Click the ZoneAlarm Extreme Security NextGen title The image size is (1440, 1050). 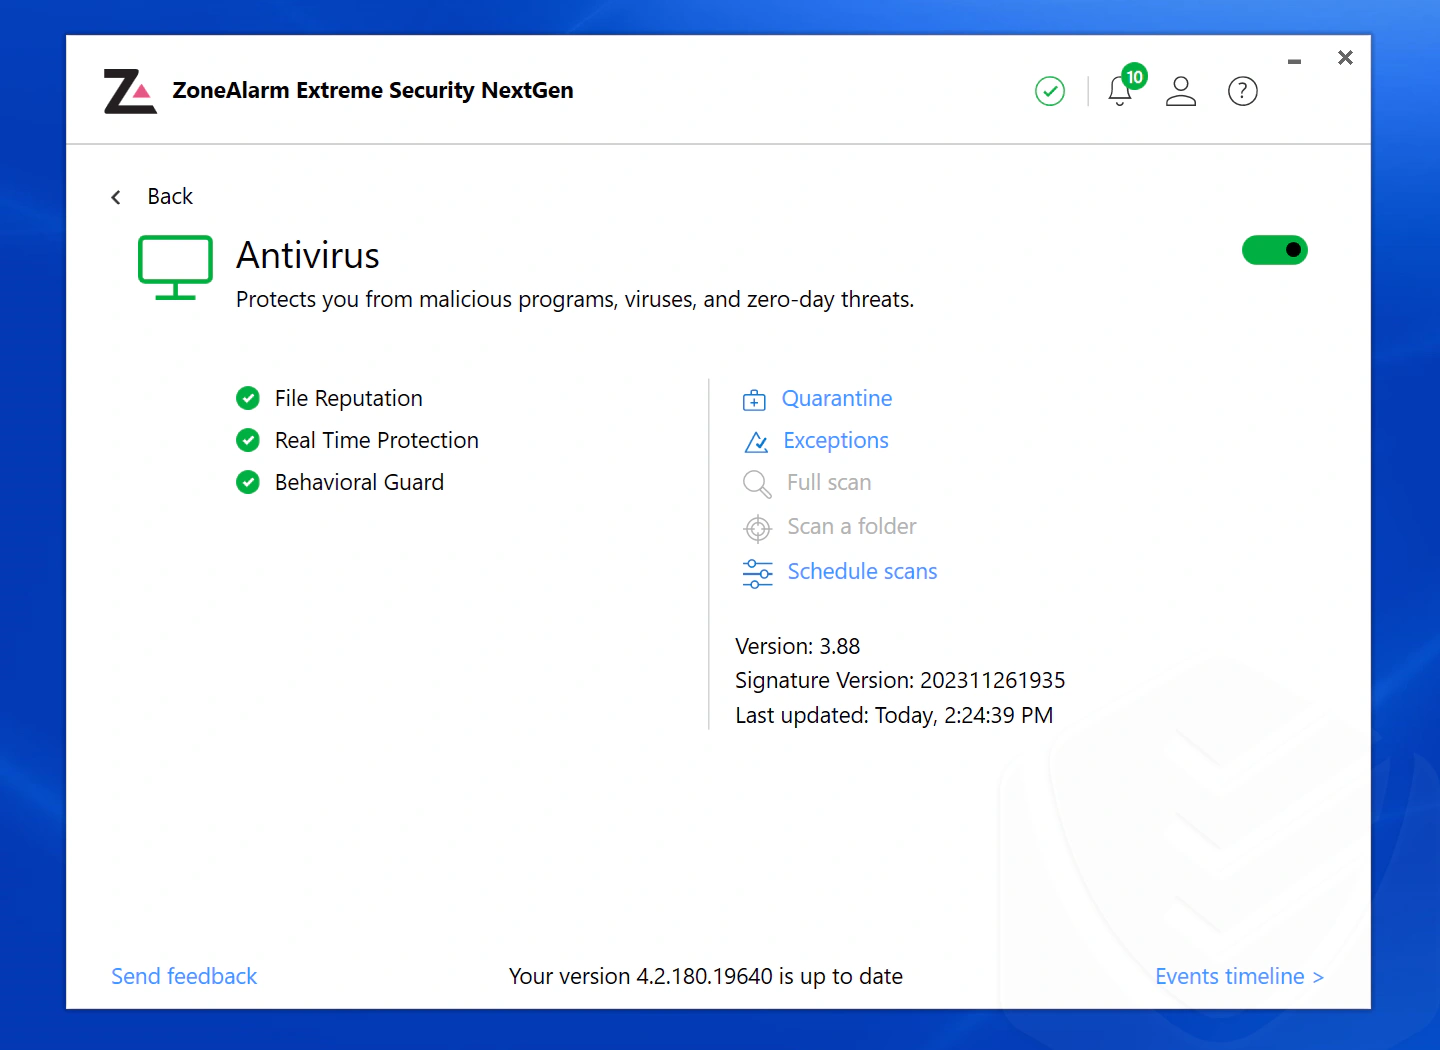coord(373,91)
